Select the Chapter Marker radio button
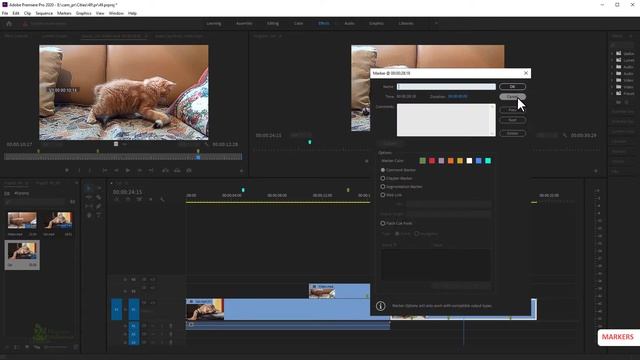 pyautogui.click(x=383, y=178)
